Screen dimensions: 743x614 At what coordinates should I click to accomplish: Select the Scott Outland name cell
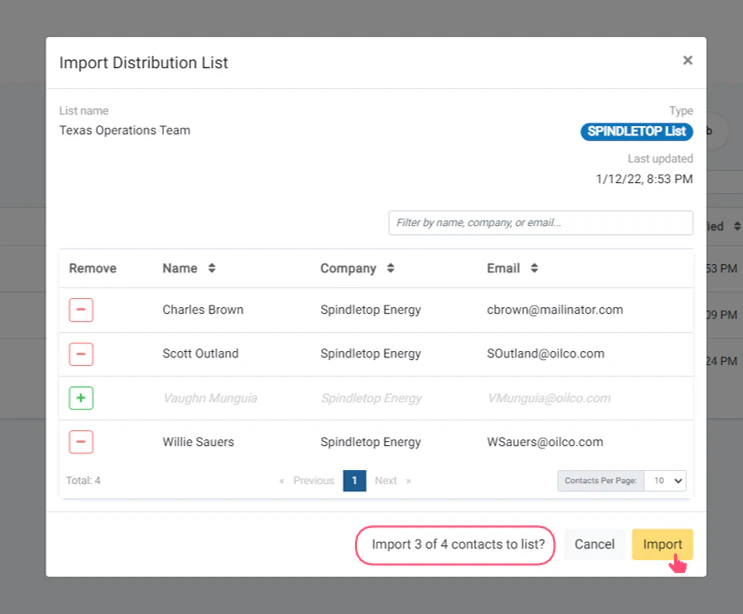tap(200, 354)
